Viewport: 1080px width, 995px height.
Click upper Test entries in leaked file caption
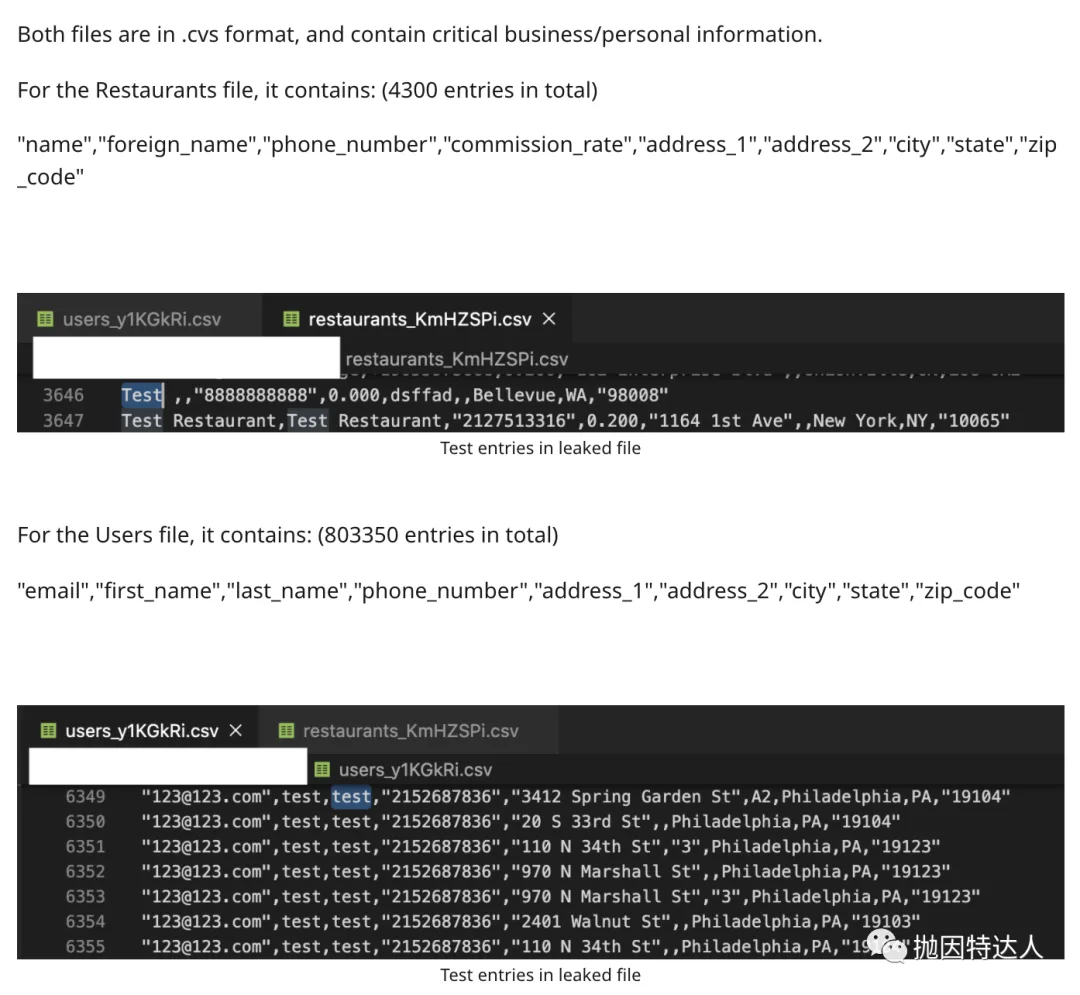[540, 448]
